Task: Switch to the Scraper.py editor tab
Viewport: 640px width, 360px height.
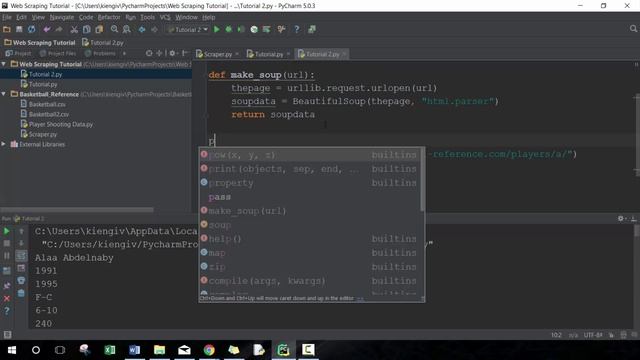Action: click(217, 54)
